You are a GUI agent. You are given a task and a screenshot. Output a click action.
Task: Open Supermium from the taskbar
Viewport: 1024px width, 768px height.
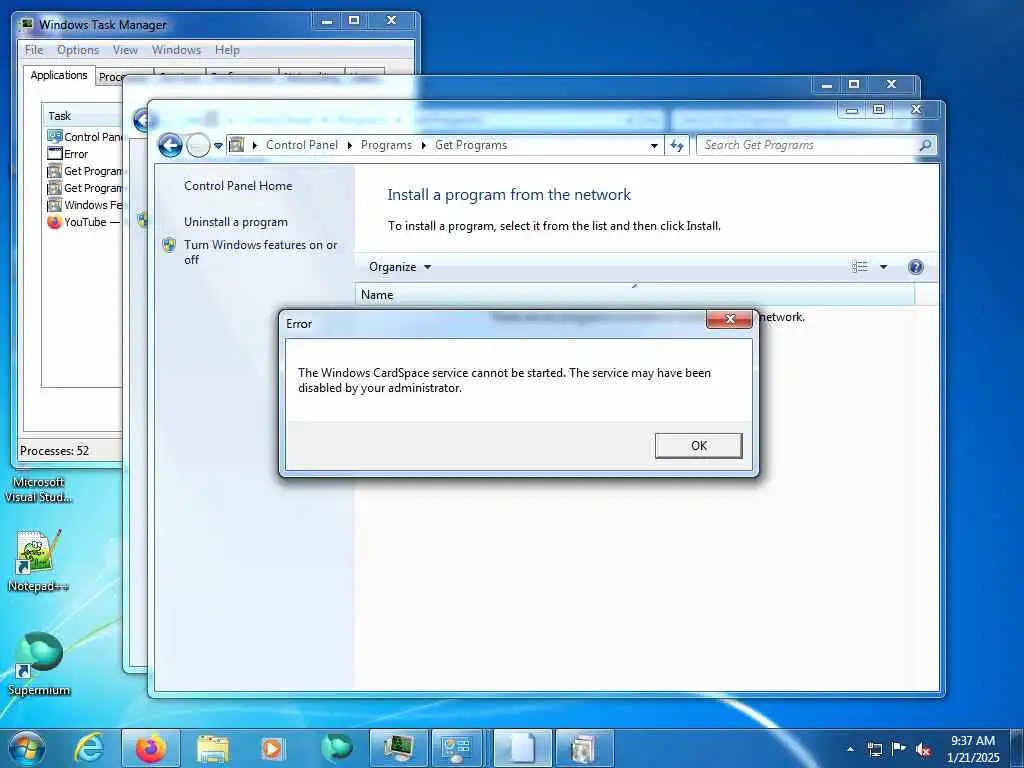click(x=336, y=748)
